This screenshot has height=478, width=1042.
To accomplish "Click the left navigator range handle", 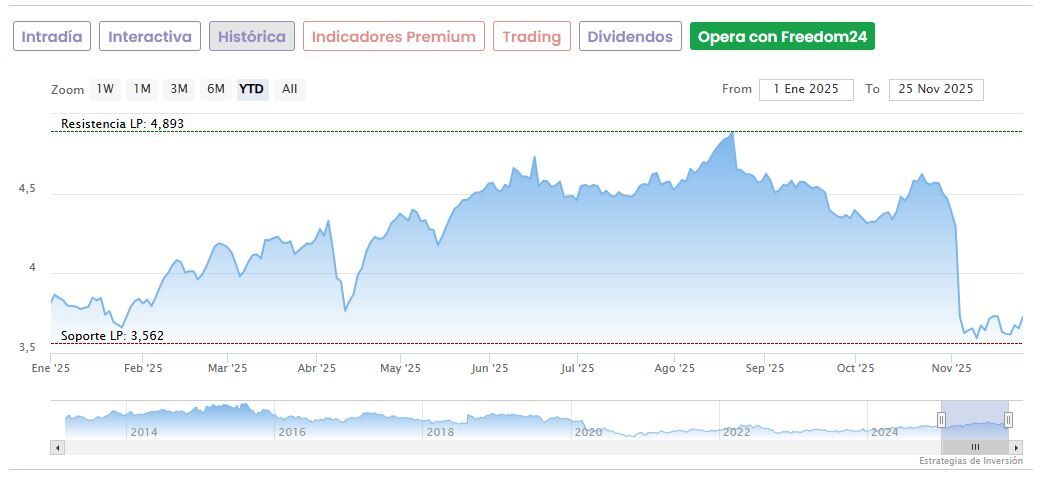I will [x=941, y=419].
